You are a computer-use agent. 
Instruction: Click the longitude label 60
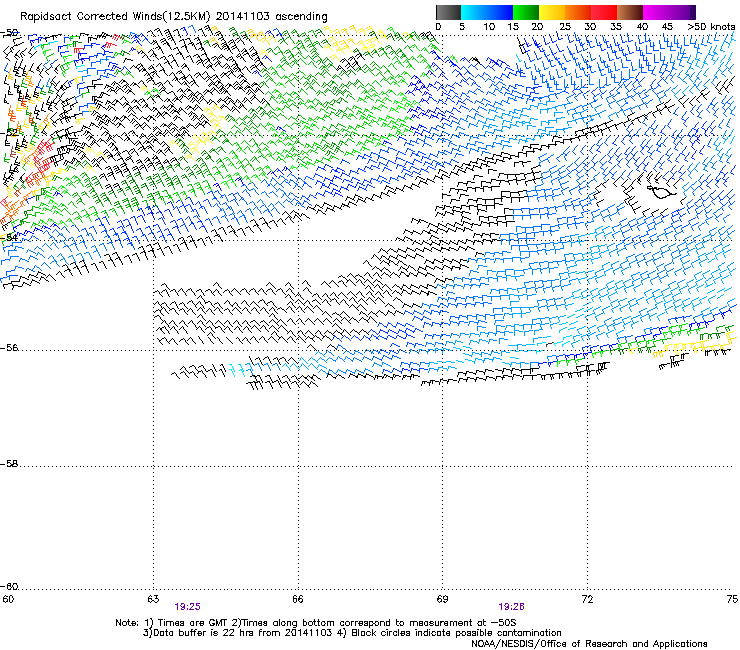(x=8, y=599)
